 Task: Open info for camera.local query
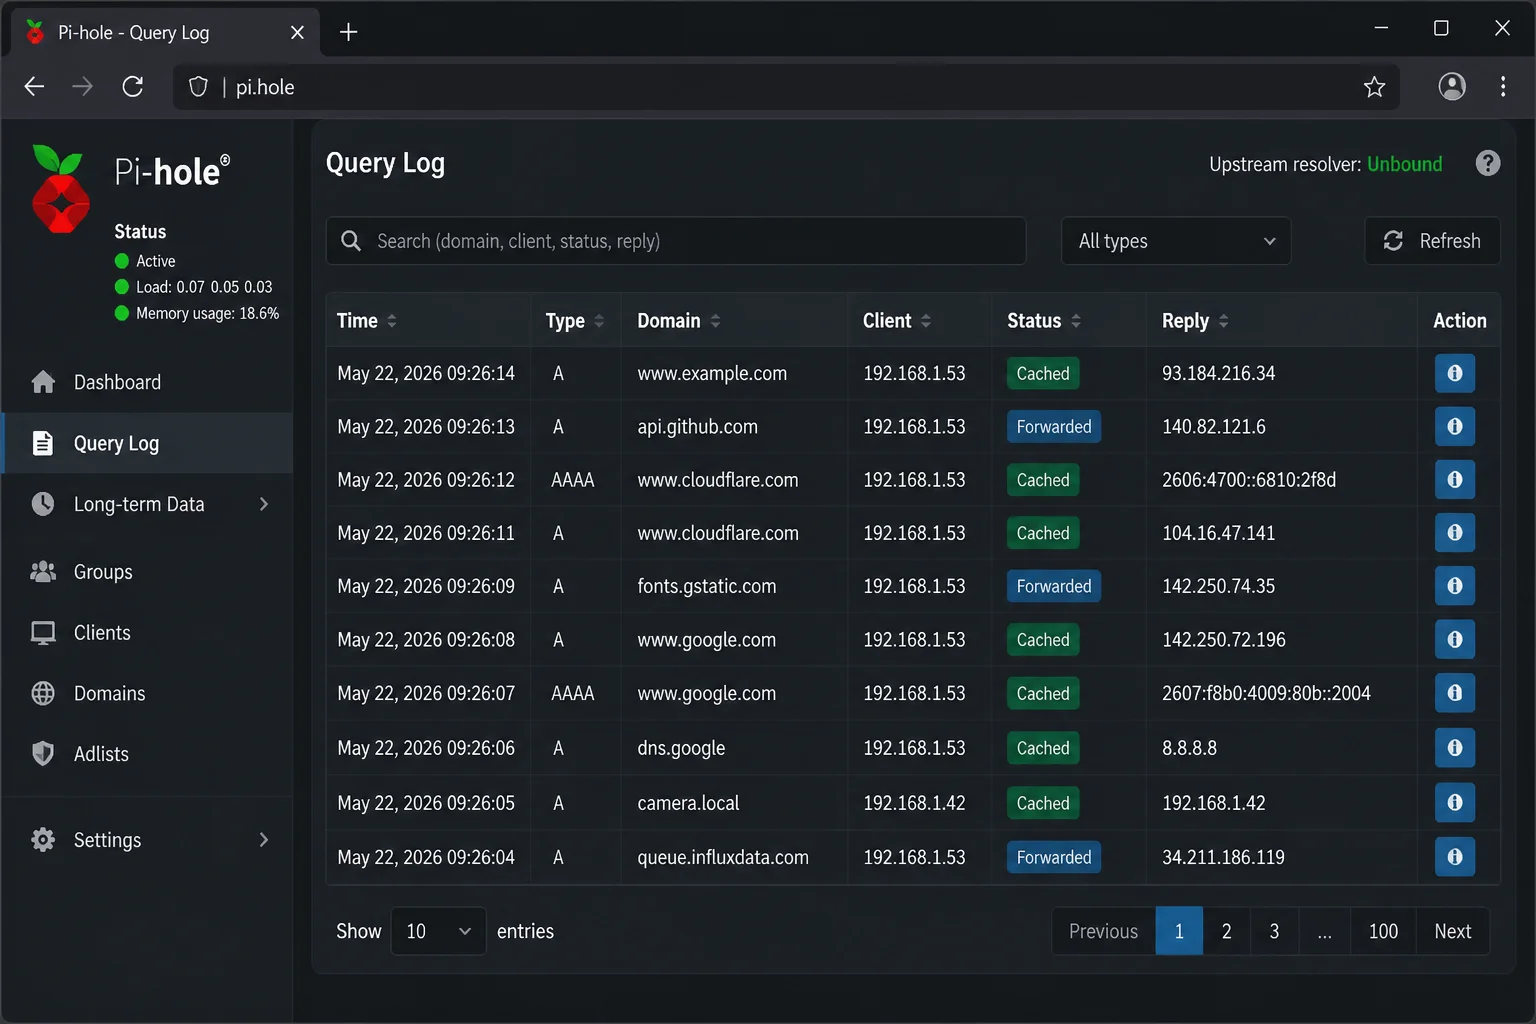click(1454, 803)
